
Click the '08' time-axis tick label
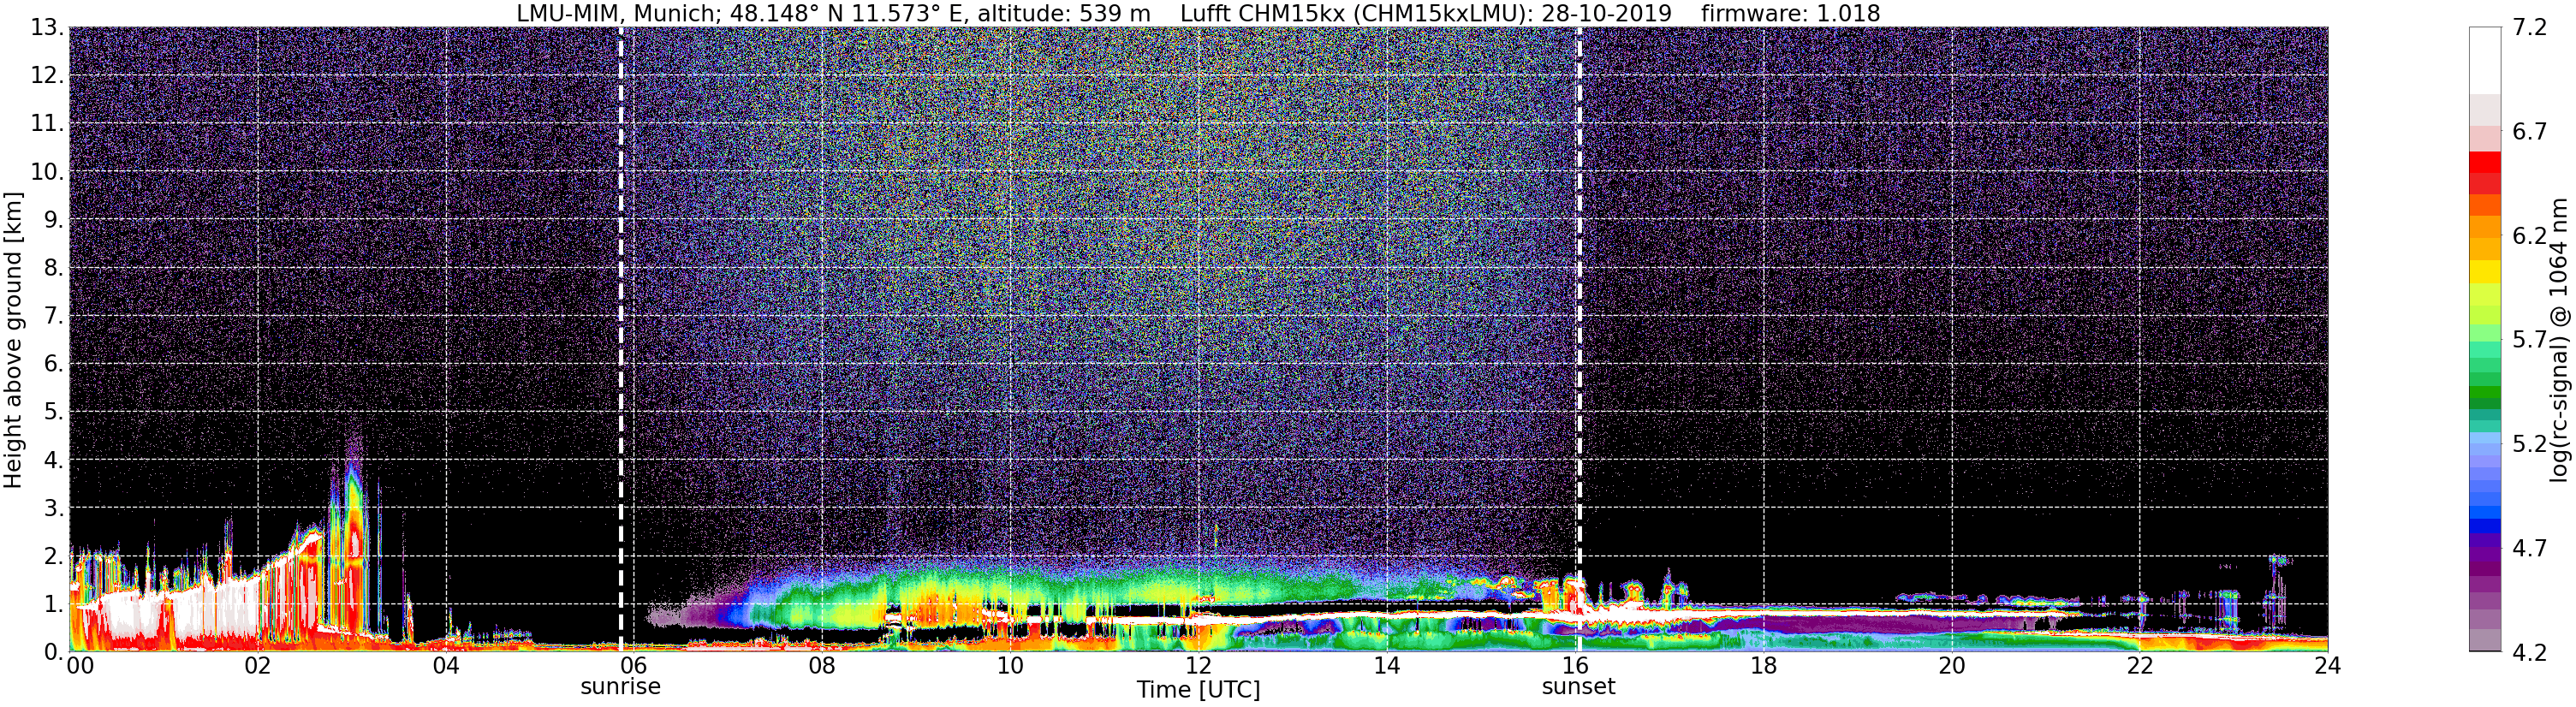822,666
